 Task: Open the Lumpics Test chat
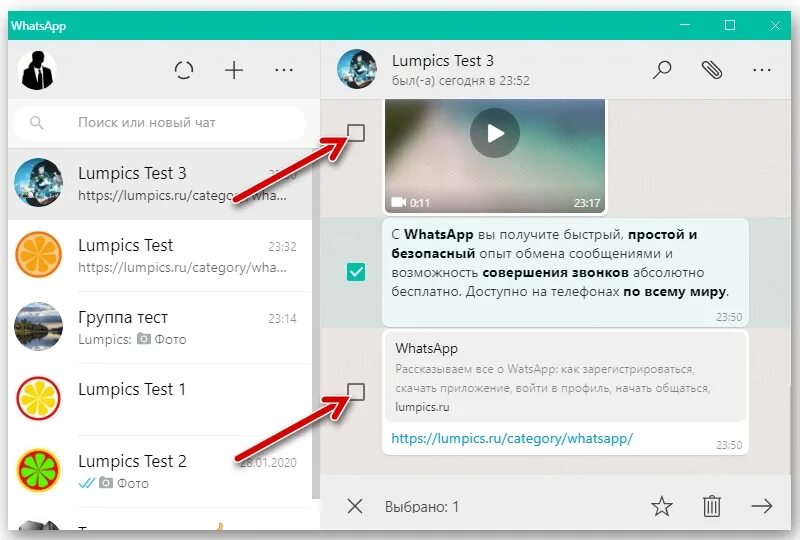pos(160,256)
